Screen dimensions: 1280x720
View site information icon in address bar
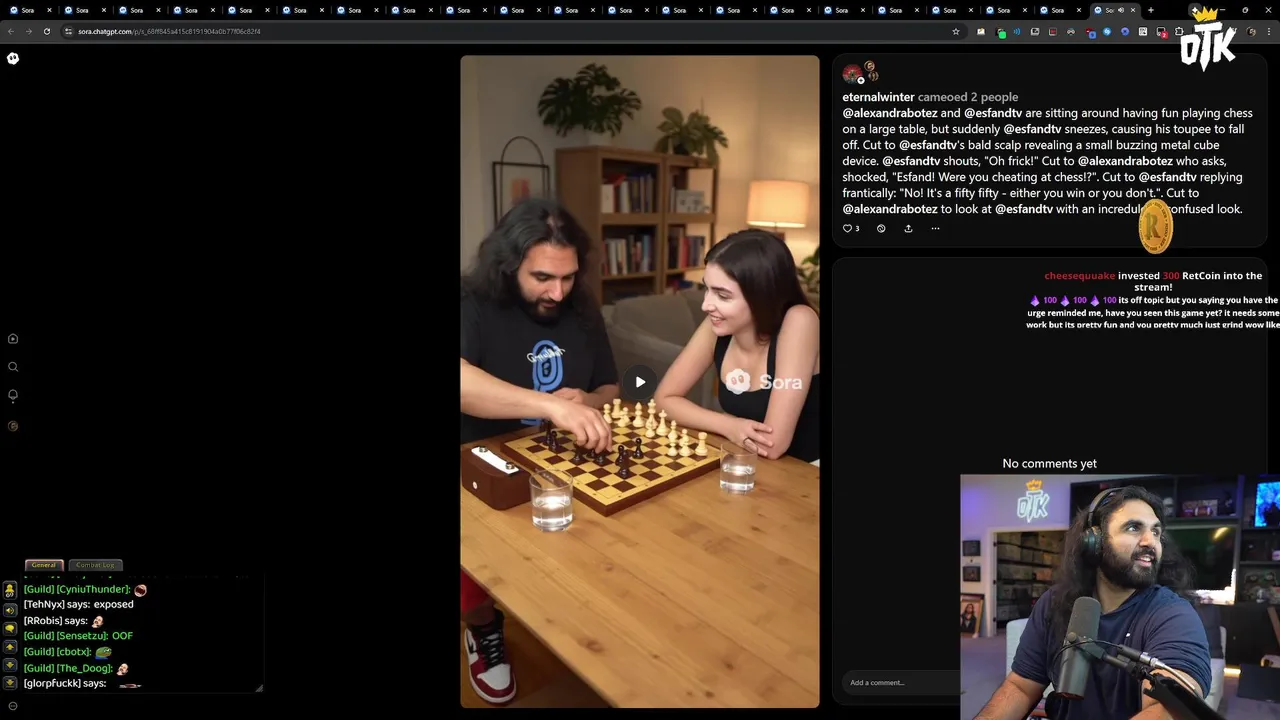(x=68, y=31)
